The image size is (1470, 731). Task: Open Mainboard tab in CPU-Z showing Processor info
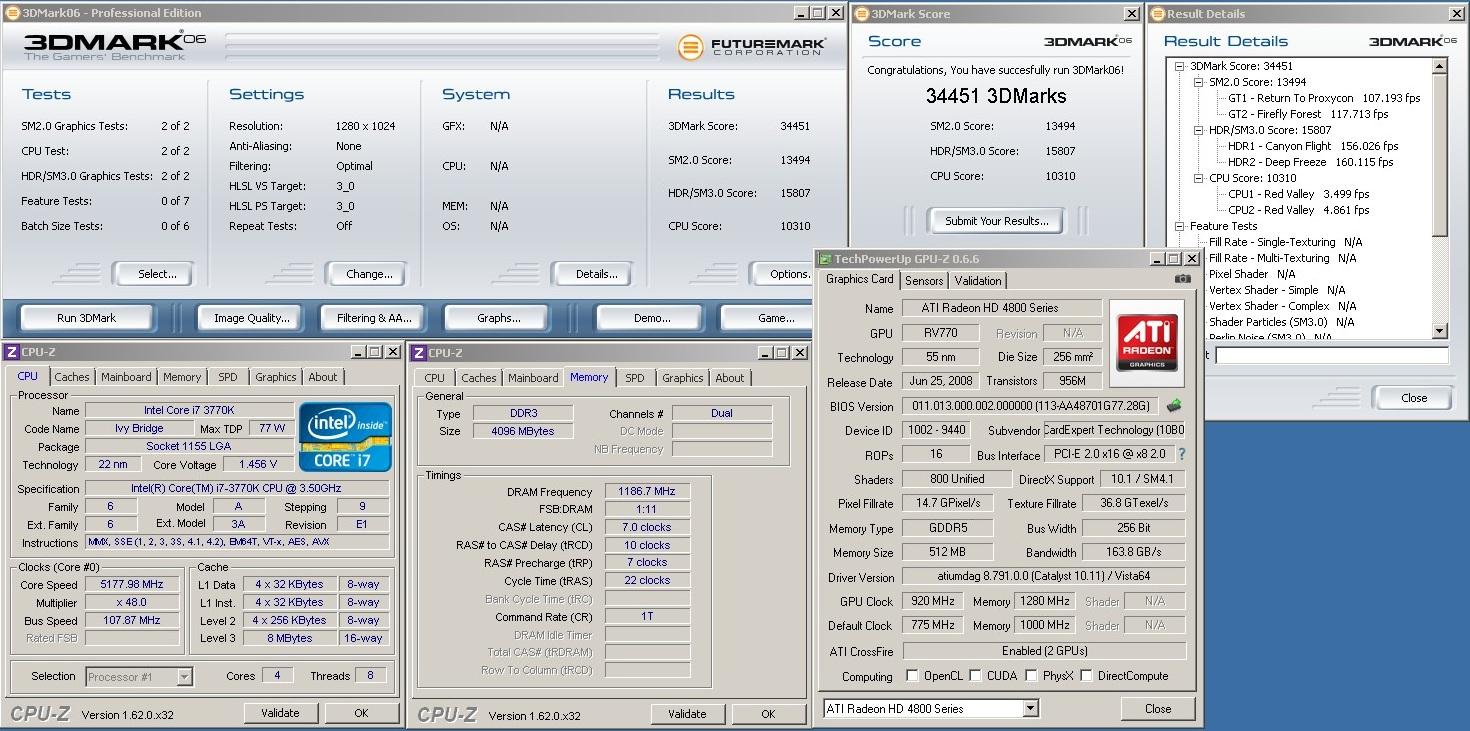[x=126, y=377]
